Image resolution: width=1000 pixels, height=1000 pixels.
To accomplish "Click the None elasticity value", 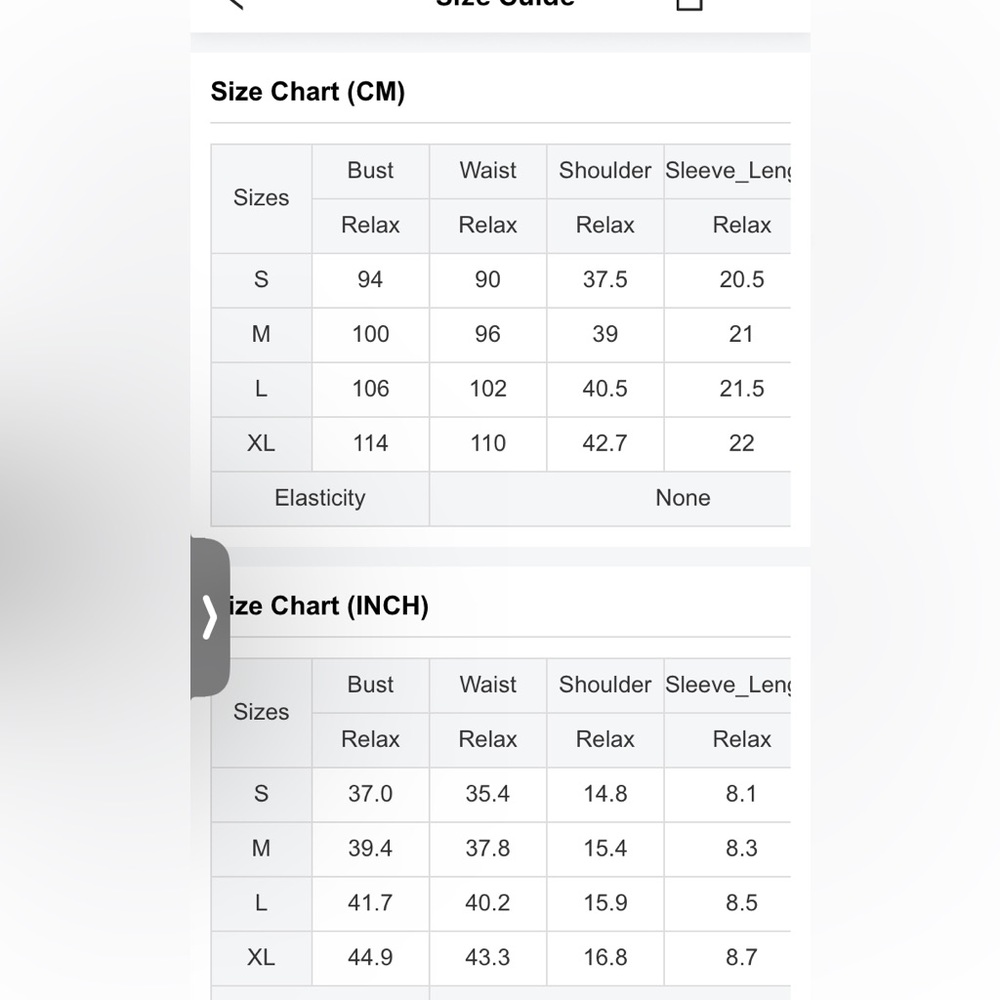I will [682, 498].
